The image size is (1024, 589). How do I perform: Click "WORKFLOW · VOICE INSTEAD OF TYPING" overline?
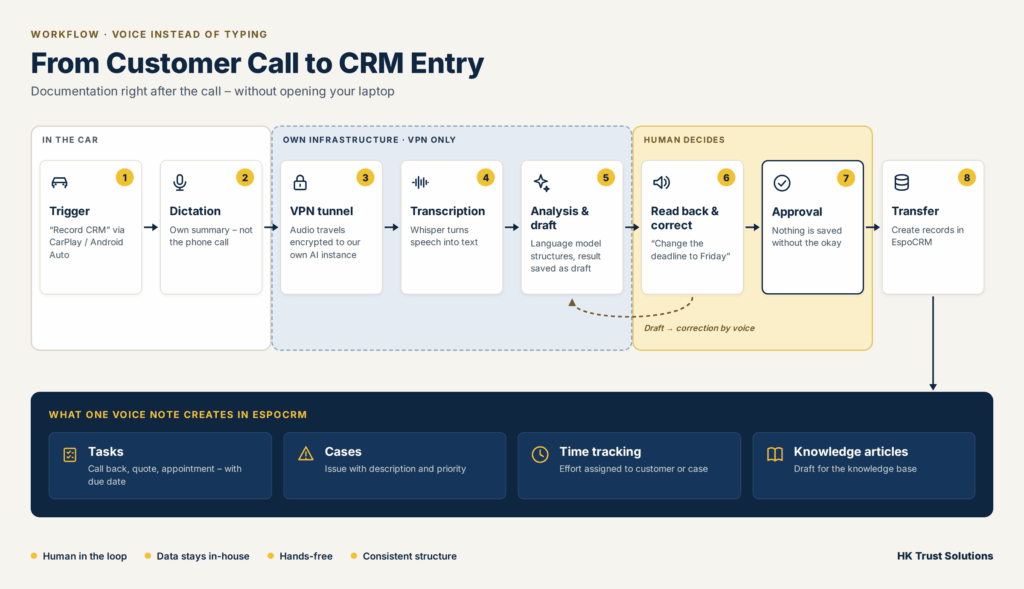point(149,34)
